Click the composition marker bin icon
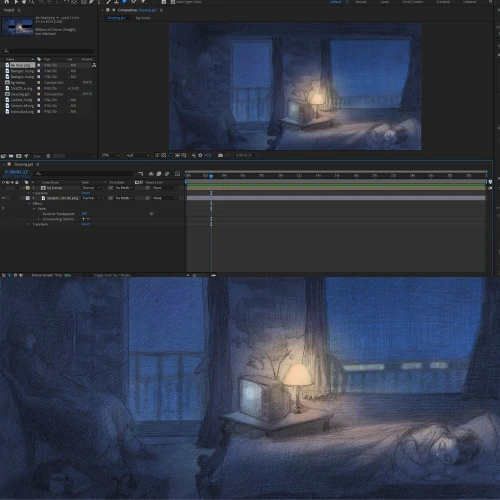Image resolution: width=500 pixels, height=500 pixels. [x=490, y=182]
